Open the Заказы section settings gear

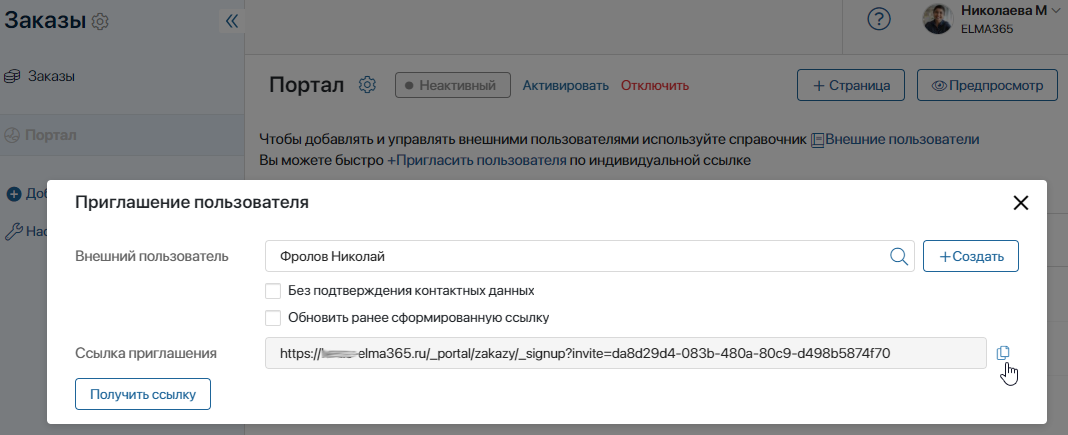click(x=100, y=22)
